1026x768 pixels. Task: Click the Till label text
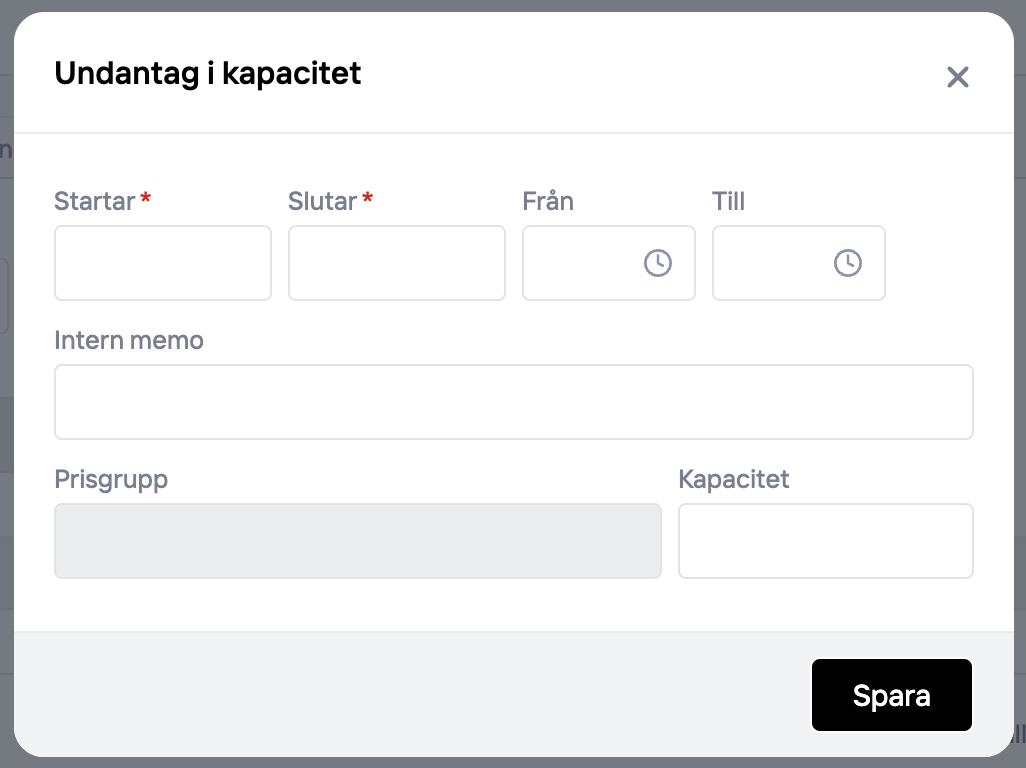[x=729, y=201]
